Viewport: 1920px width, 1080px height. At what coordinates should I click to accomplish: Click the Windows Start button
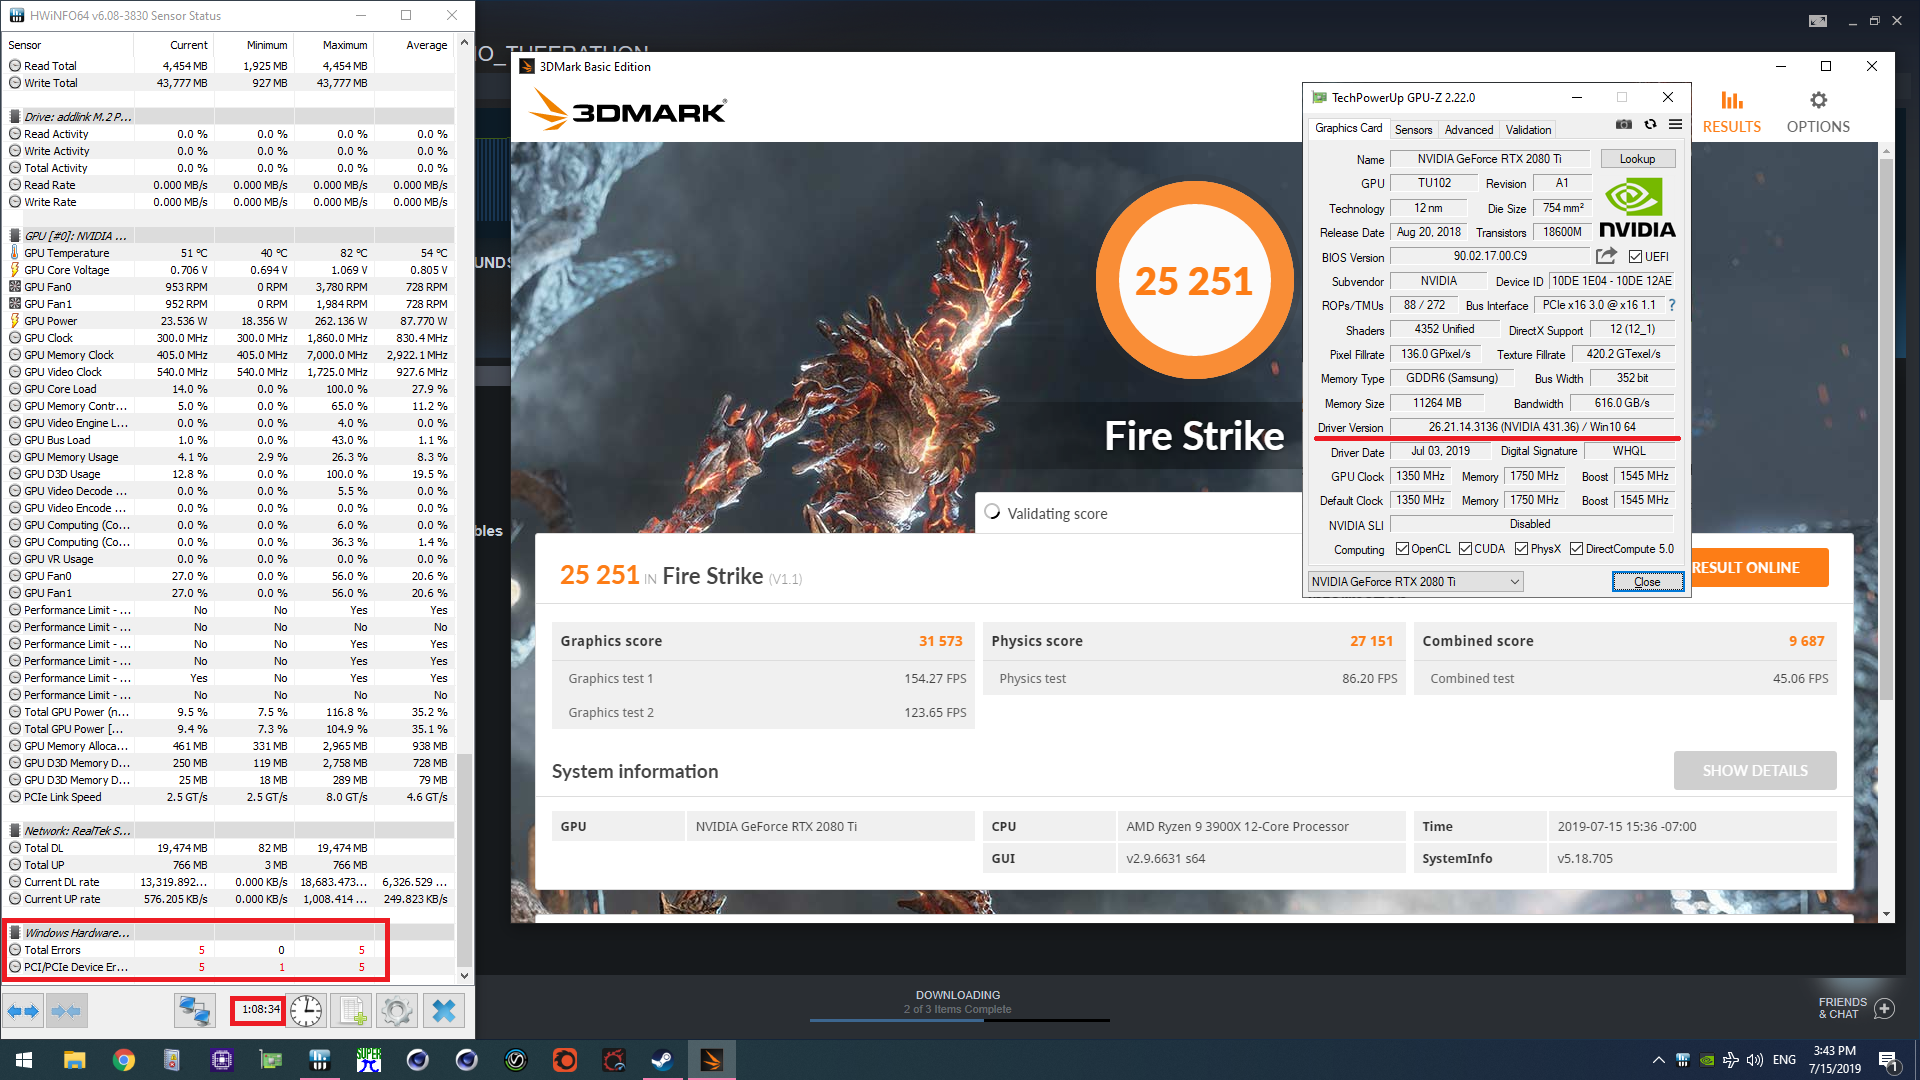[24, 1060]
